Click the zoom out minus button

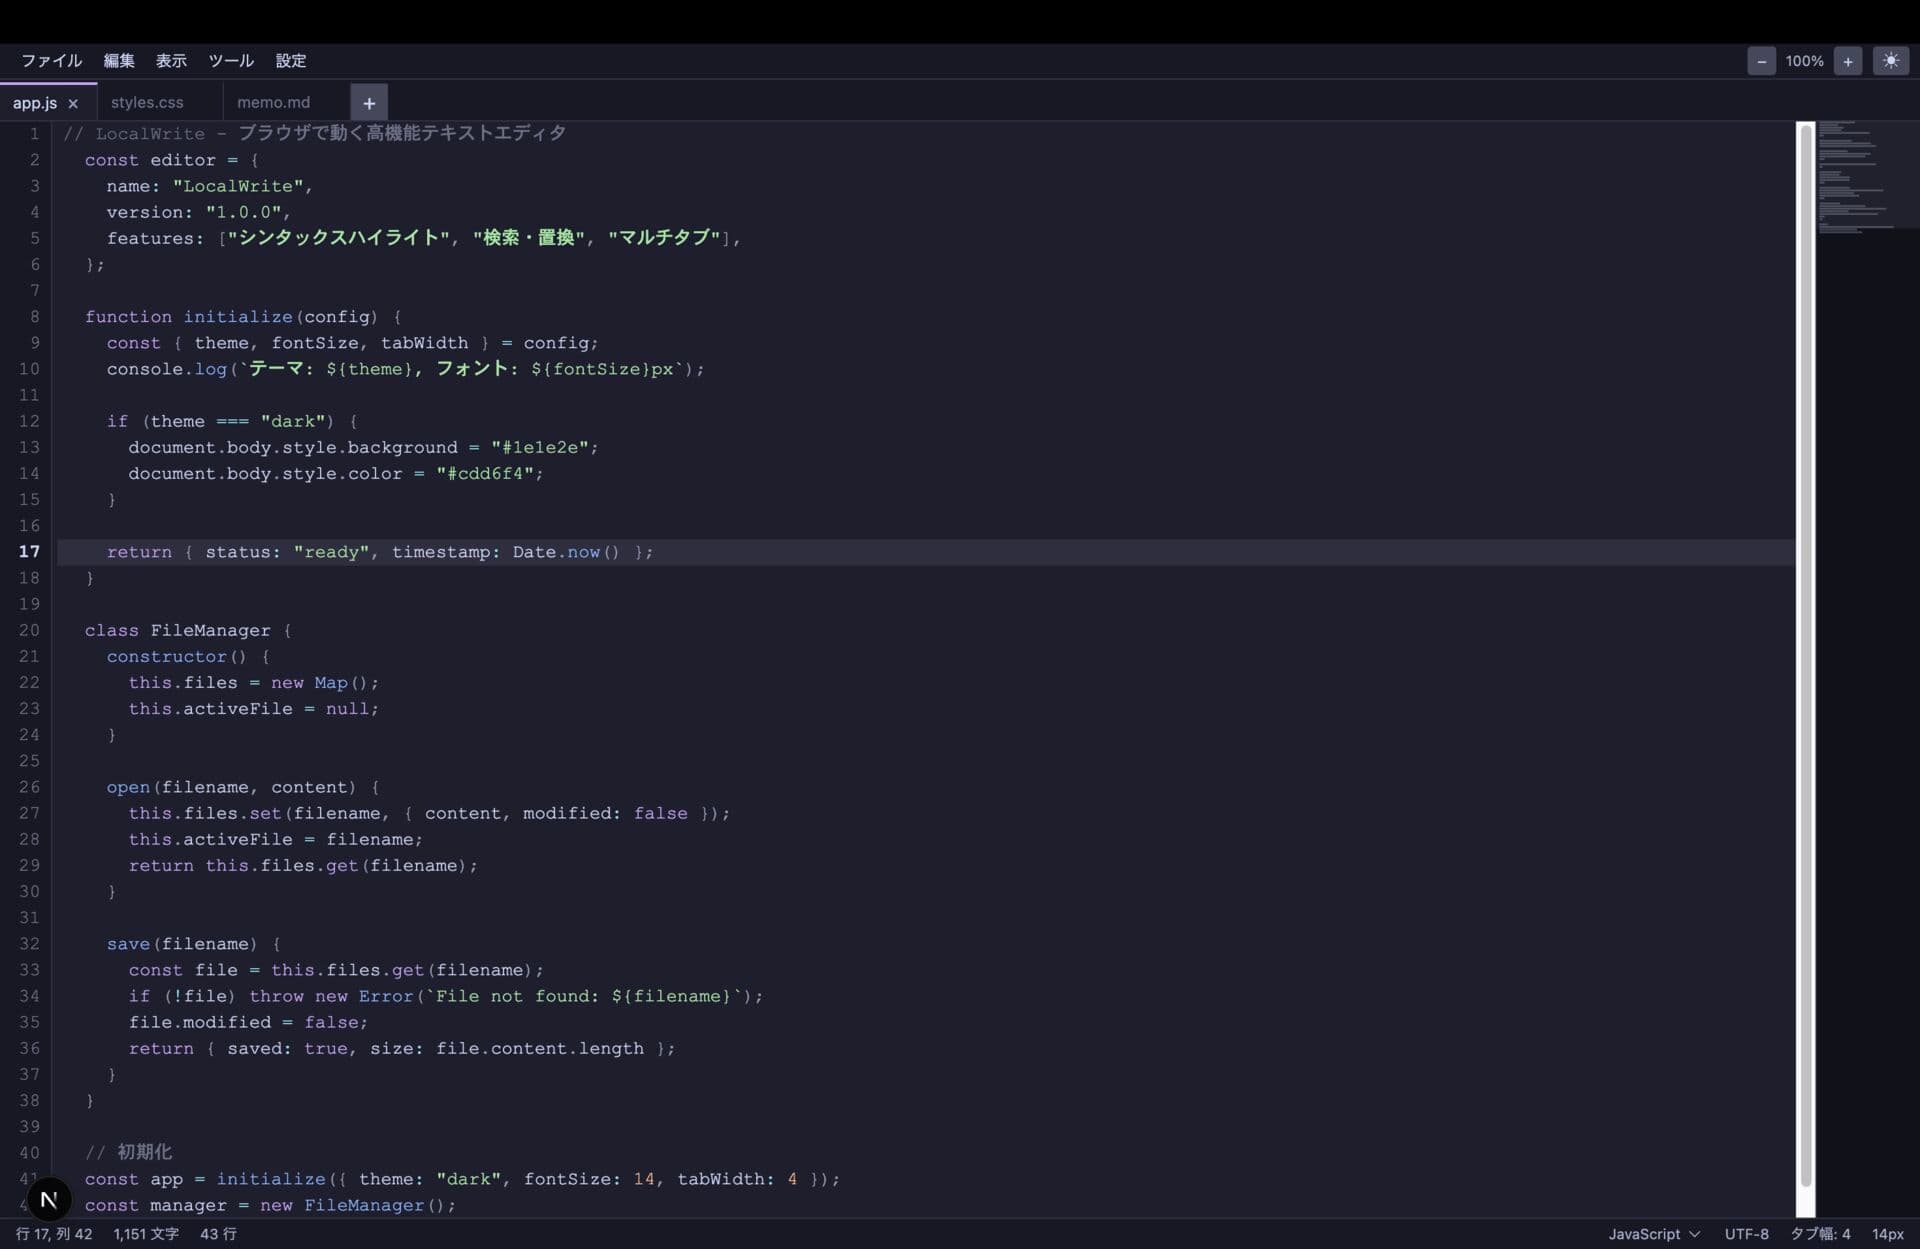point(1761,61)
